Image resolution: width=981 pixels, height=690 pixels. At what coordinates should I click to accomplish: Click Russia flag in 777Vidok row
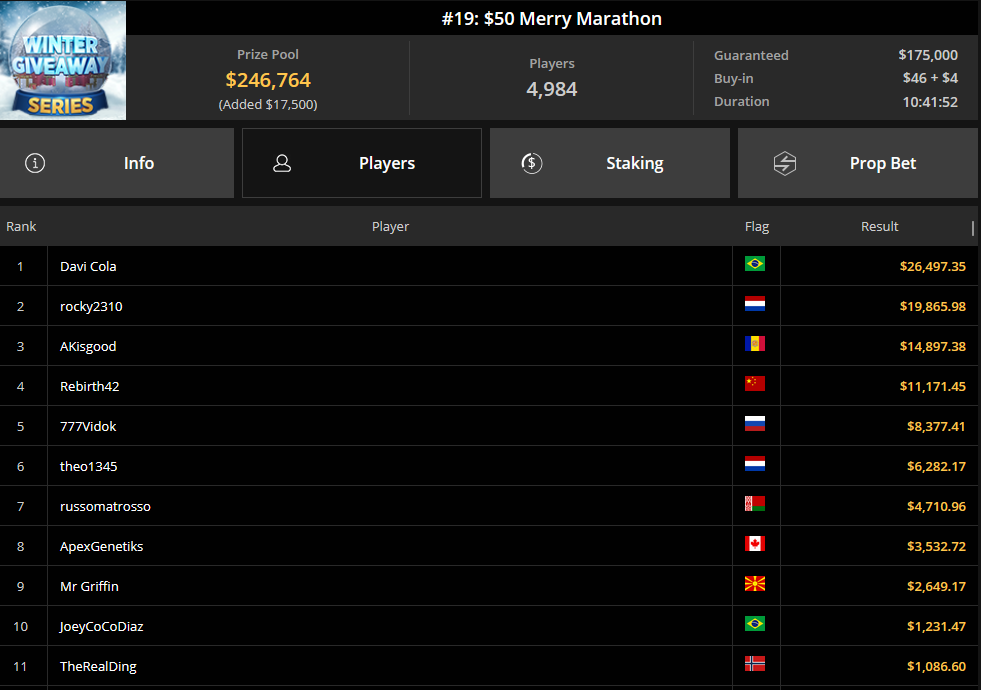point(755,424)
